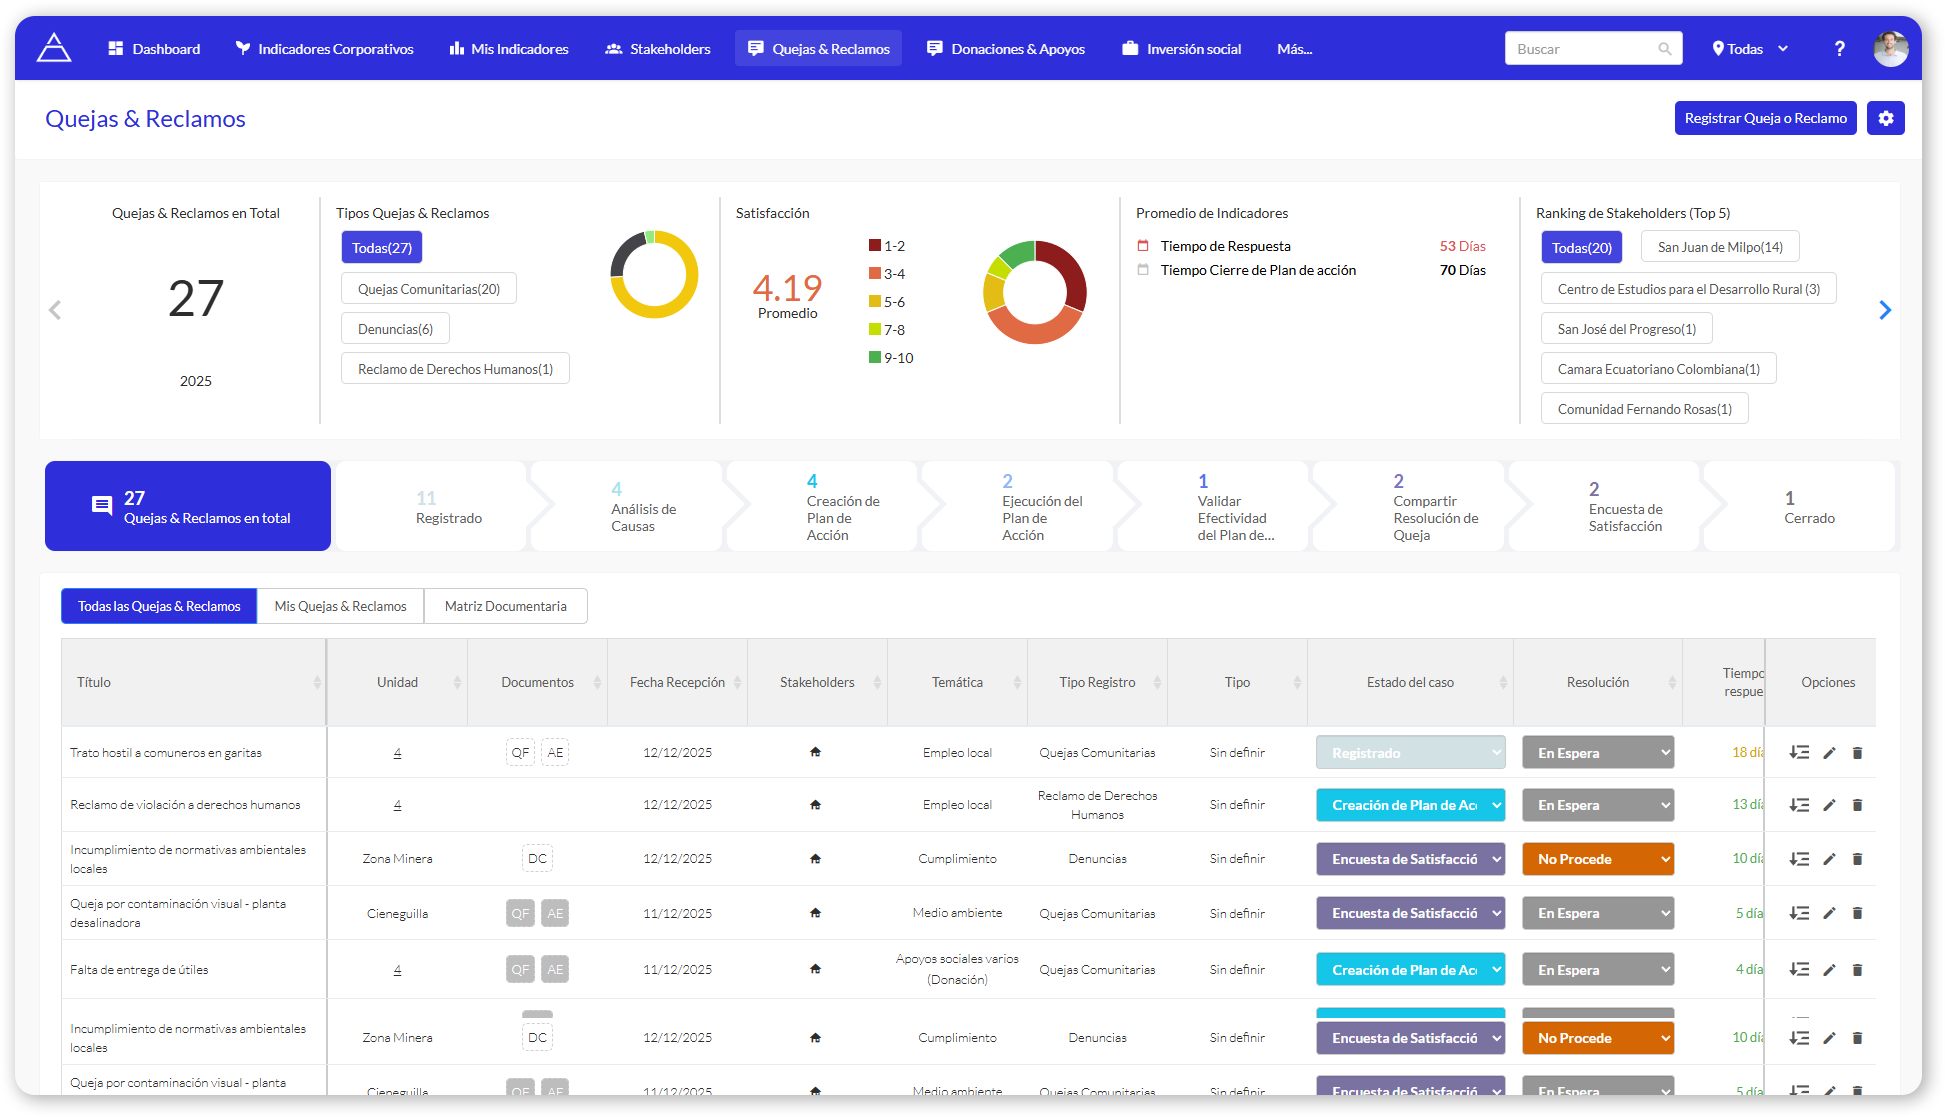Image resolution: width=1945 pixels, height=1117 pixels.
Task: Open help via the question mark icon
Action: (x=1839, y=48)
